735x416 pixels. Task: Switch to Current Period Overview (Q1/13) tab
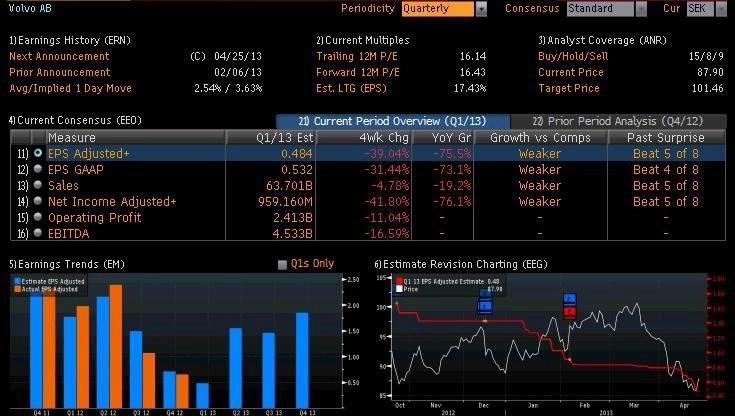pyautogui.click(x=393, y=121)
